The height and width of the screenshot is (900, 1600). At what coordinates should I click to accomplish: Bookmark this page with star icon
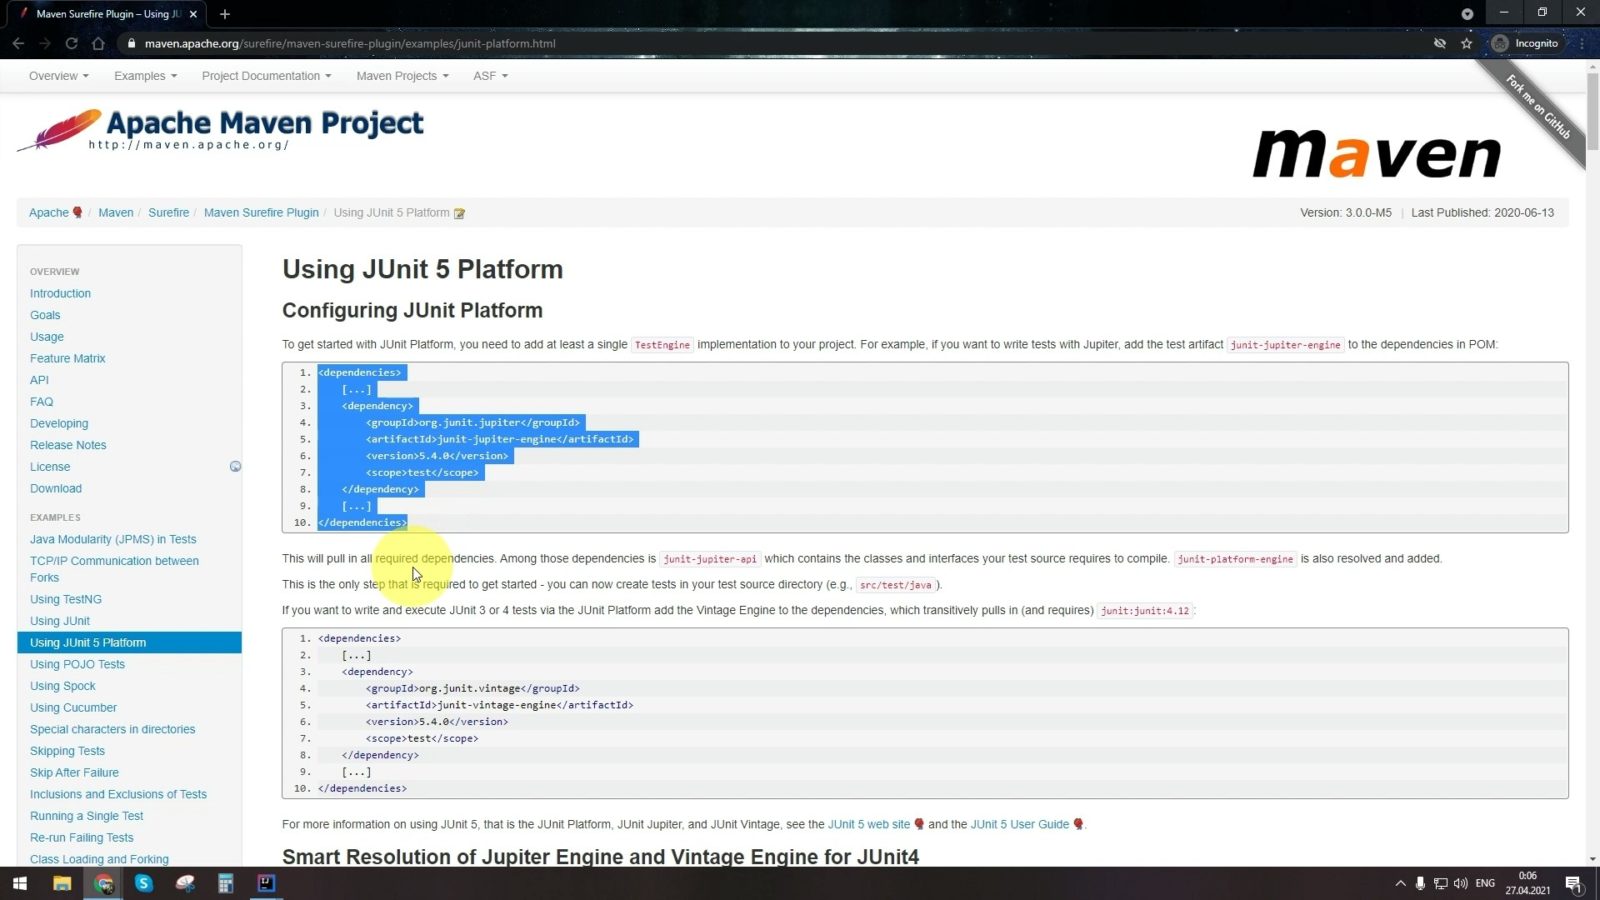pyautogui.click(x=1467, y=43)
